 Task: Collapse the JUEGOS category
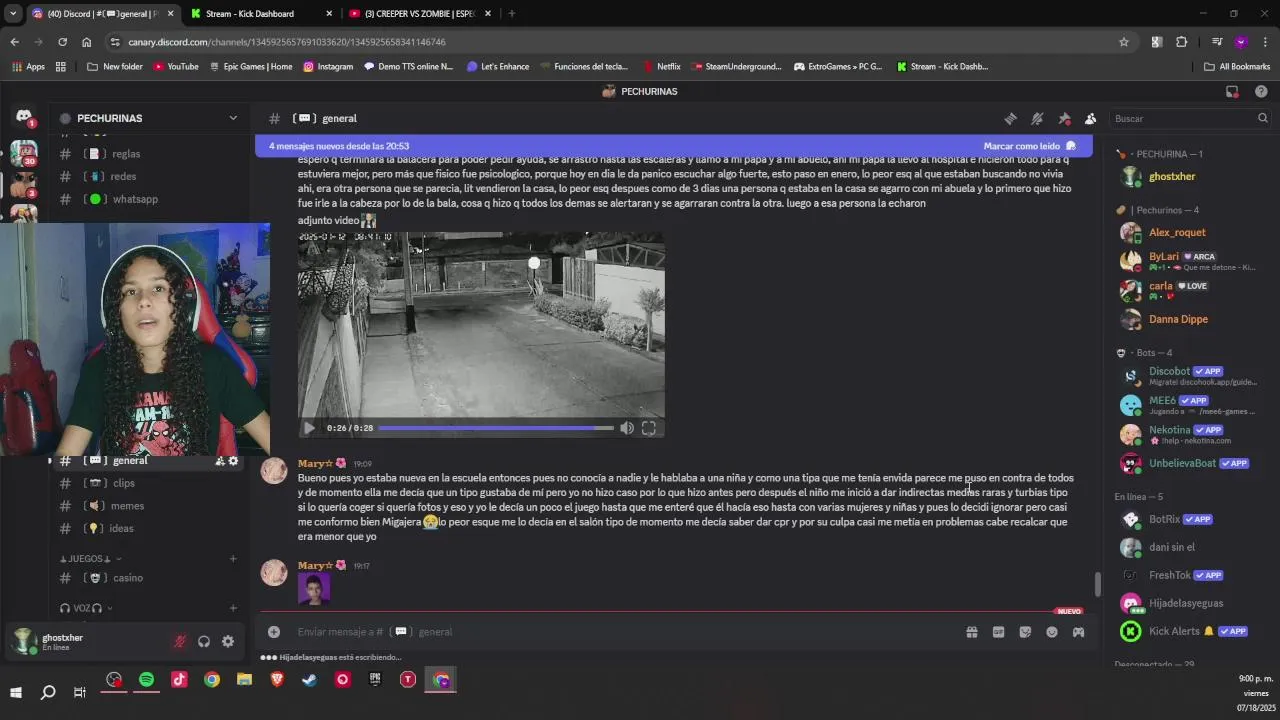[90, 559]
